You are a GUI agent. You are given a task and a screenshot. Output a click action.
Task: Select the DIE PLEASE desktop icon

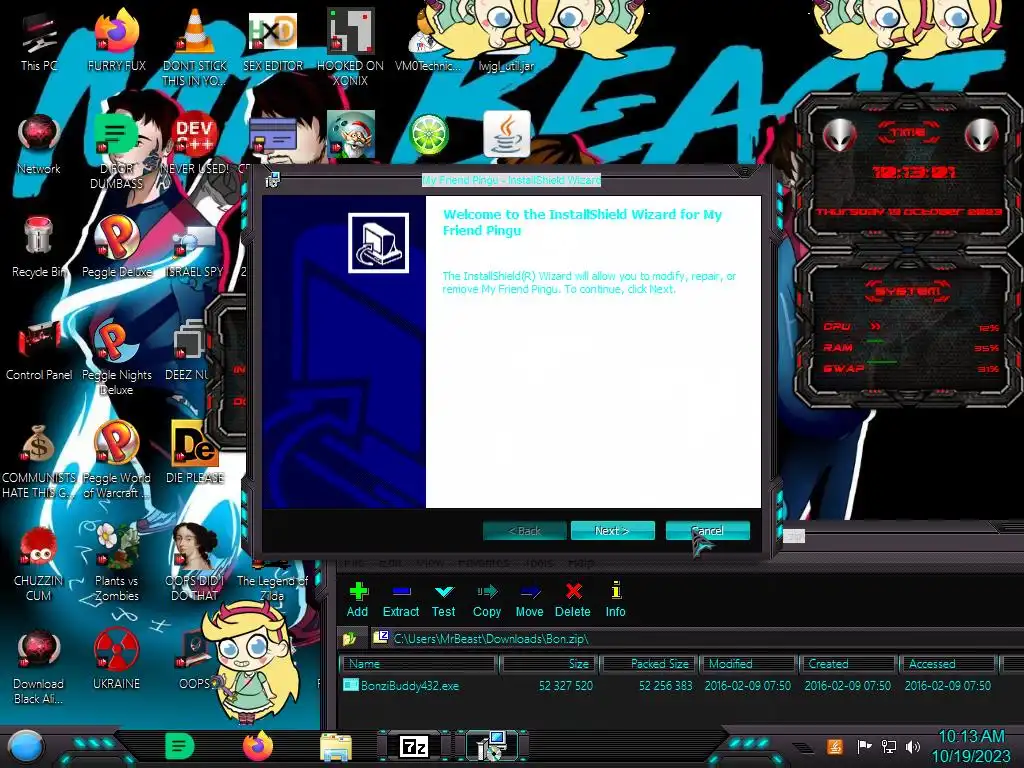tap(195, 453)
